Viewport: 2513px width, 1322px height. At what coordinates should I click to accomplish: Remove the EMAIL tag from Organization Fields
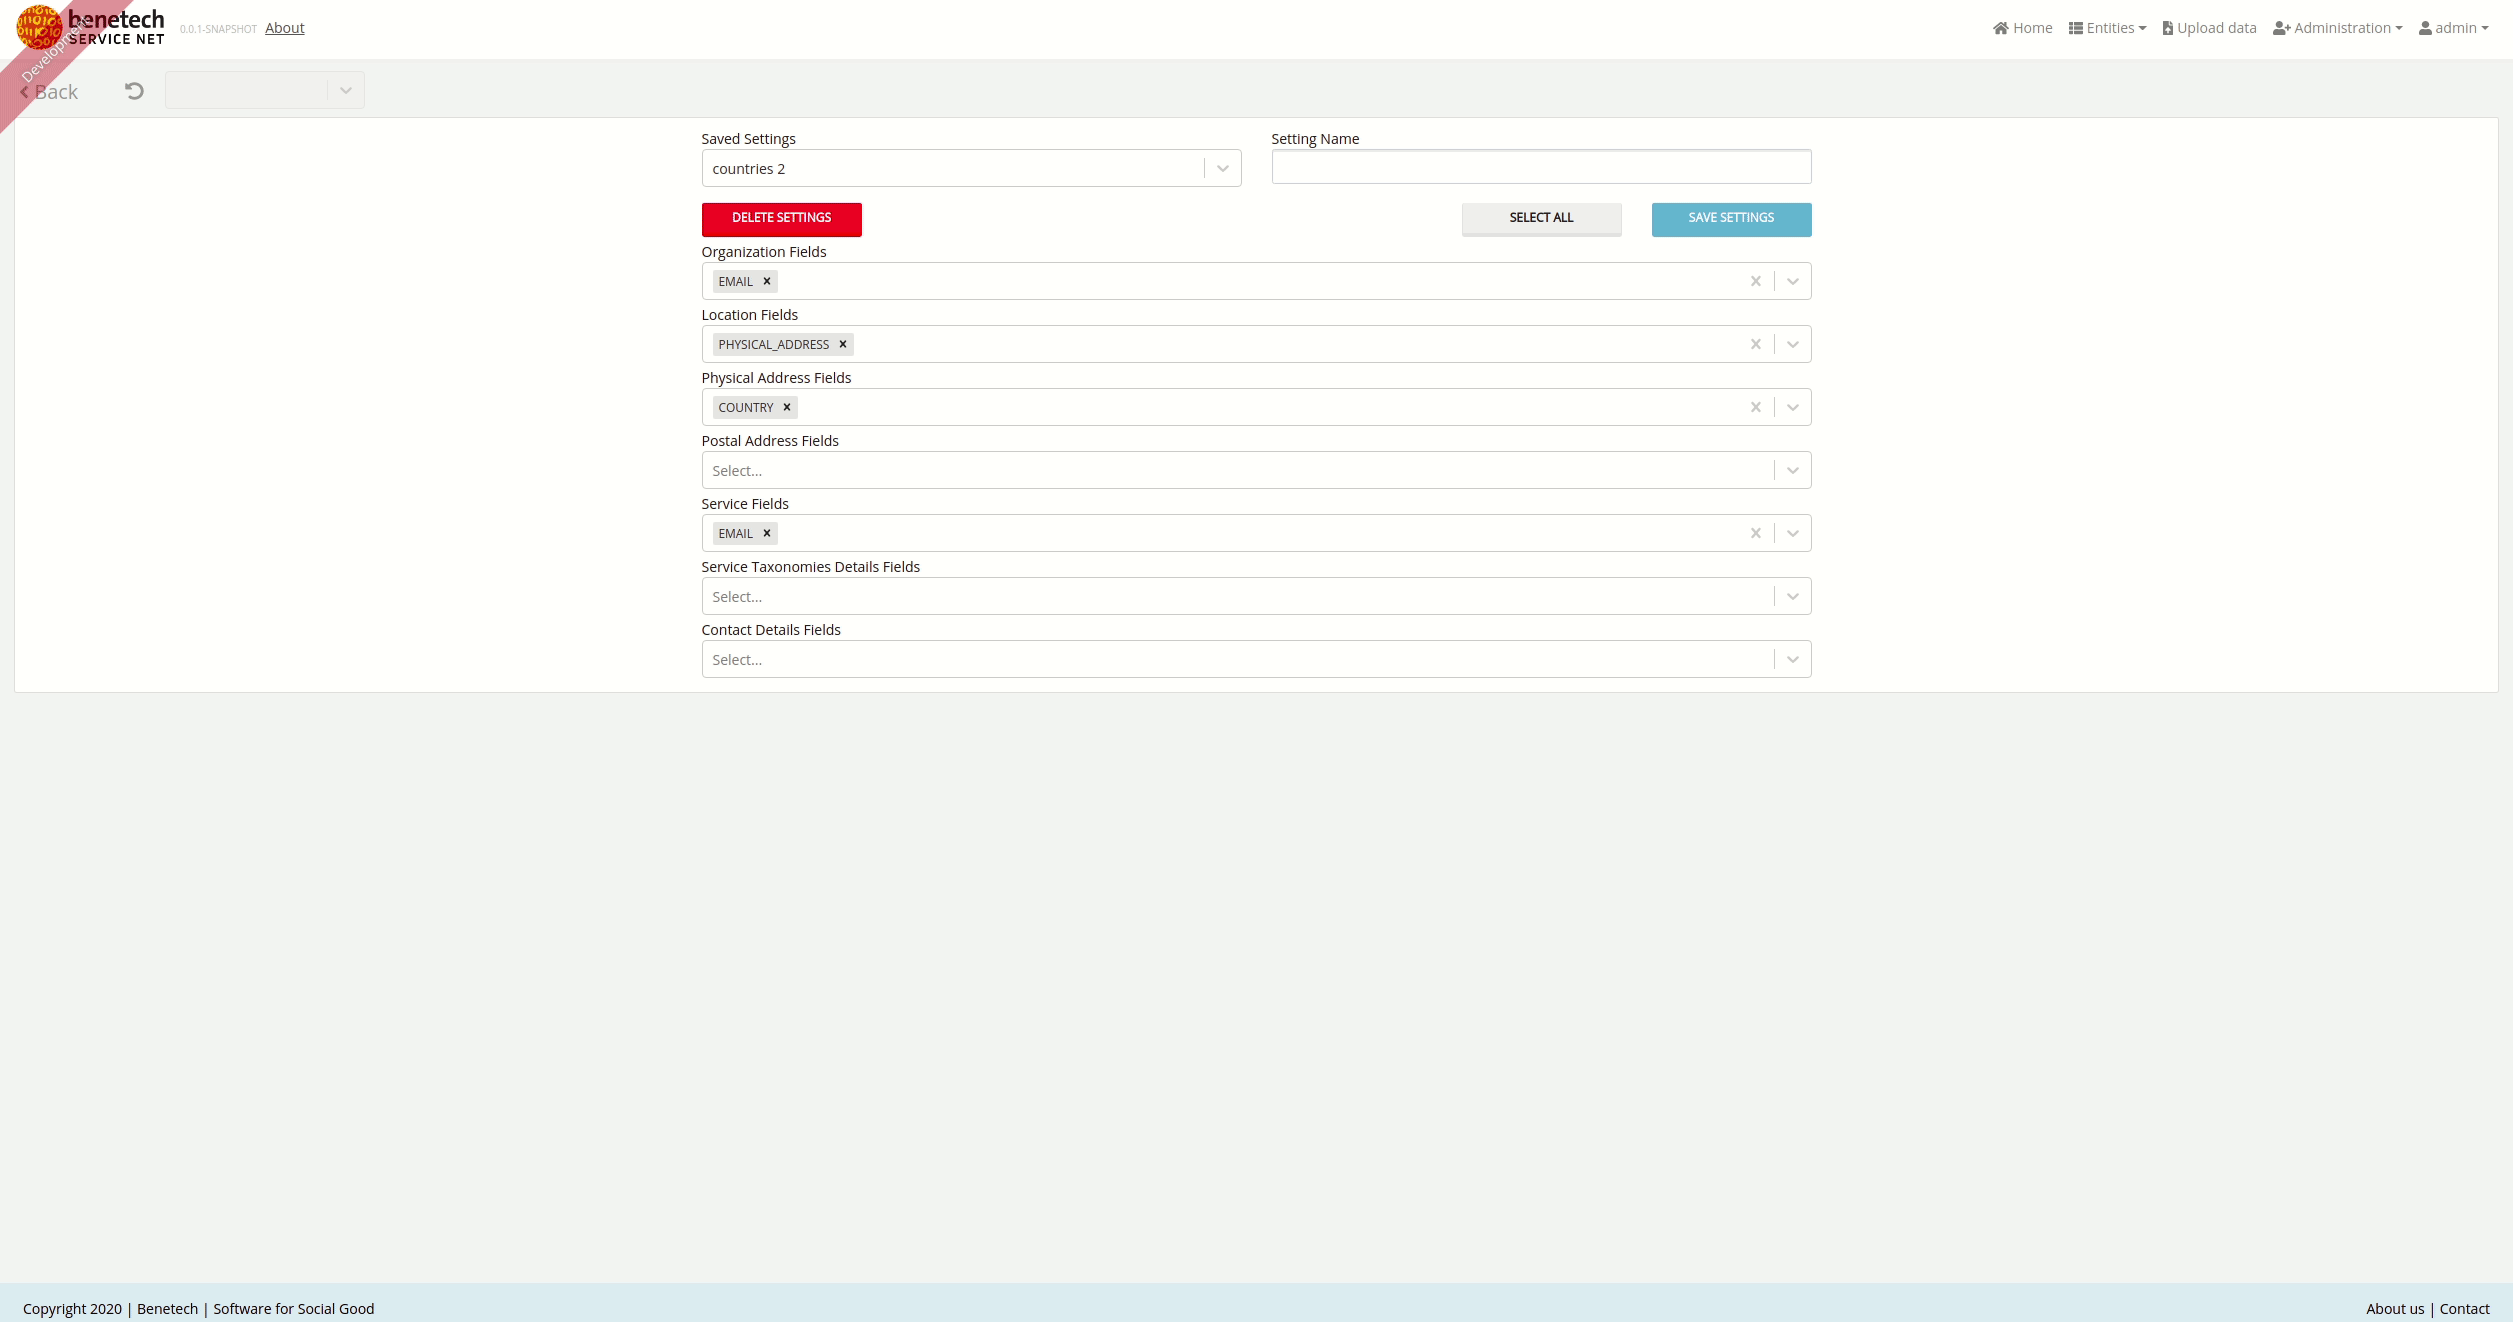point(766,281)
